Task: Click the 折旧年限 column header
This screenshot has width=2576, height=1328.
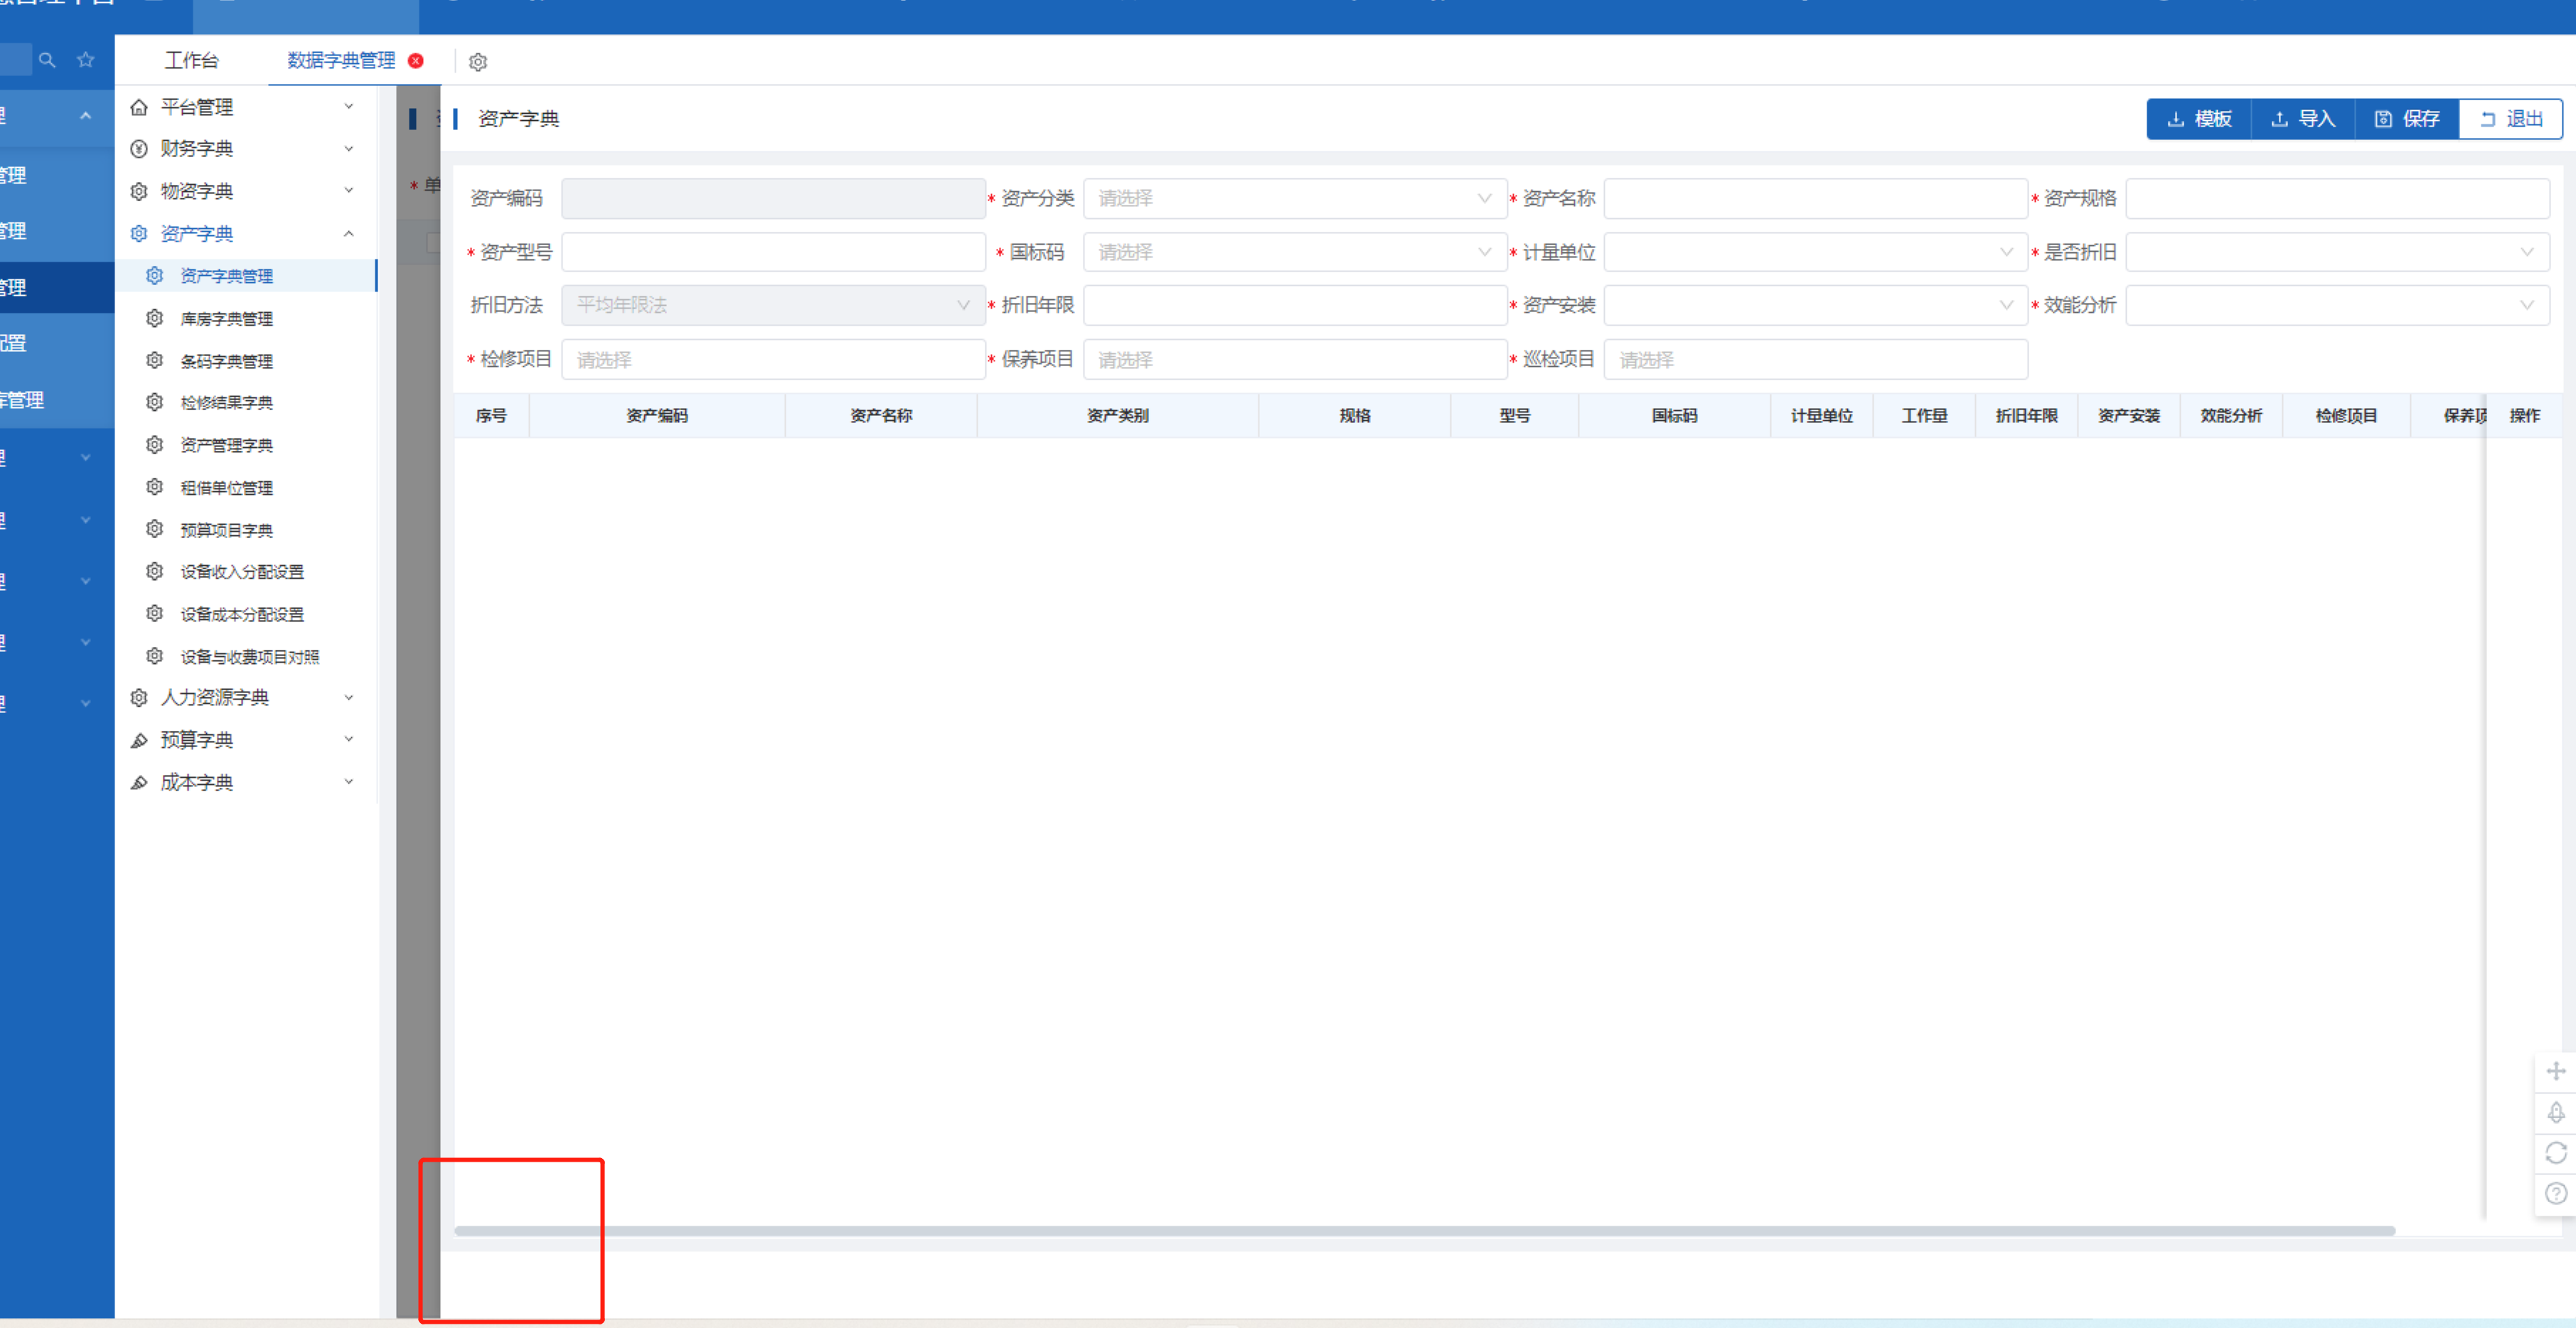Action: (2026, 415)
